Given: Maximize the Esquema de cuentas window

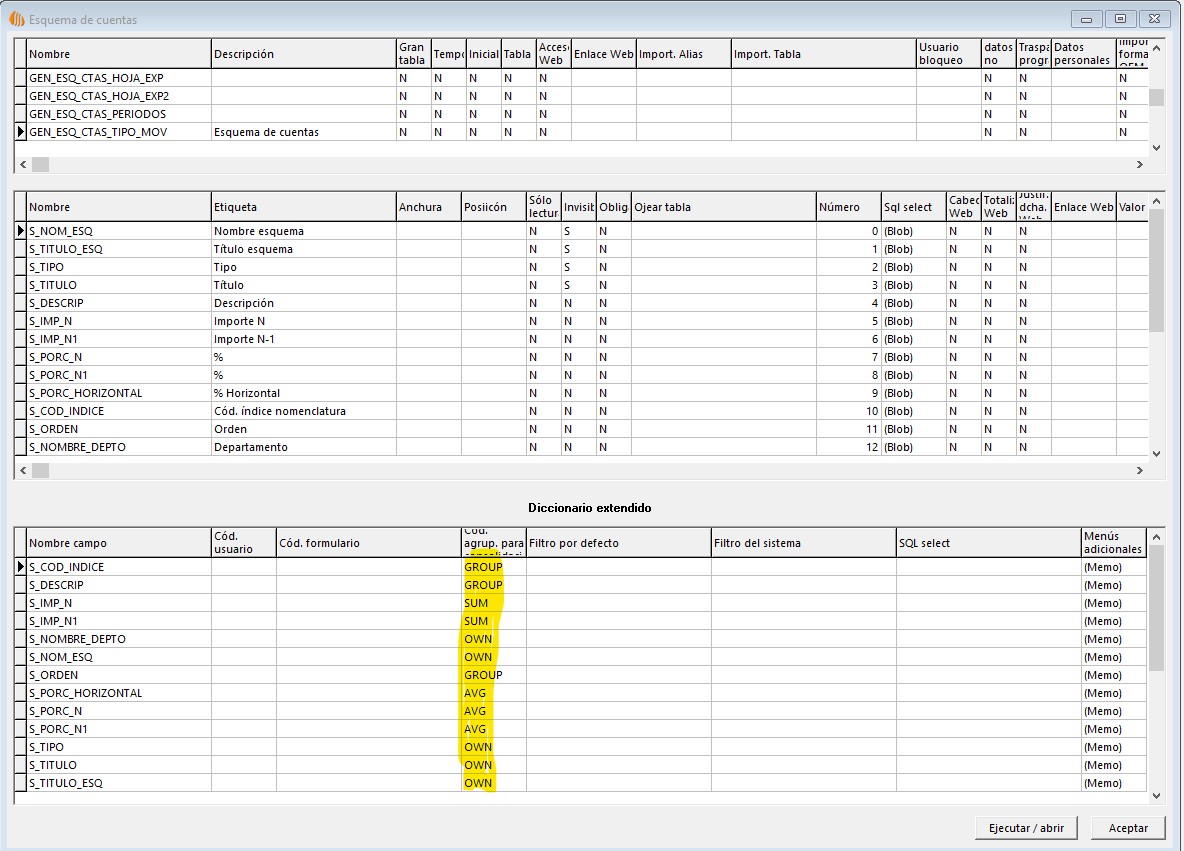Looking at the screenshot, I should tap(1120, 19).
